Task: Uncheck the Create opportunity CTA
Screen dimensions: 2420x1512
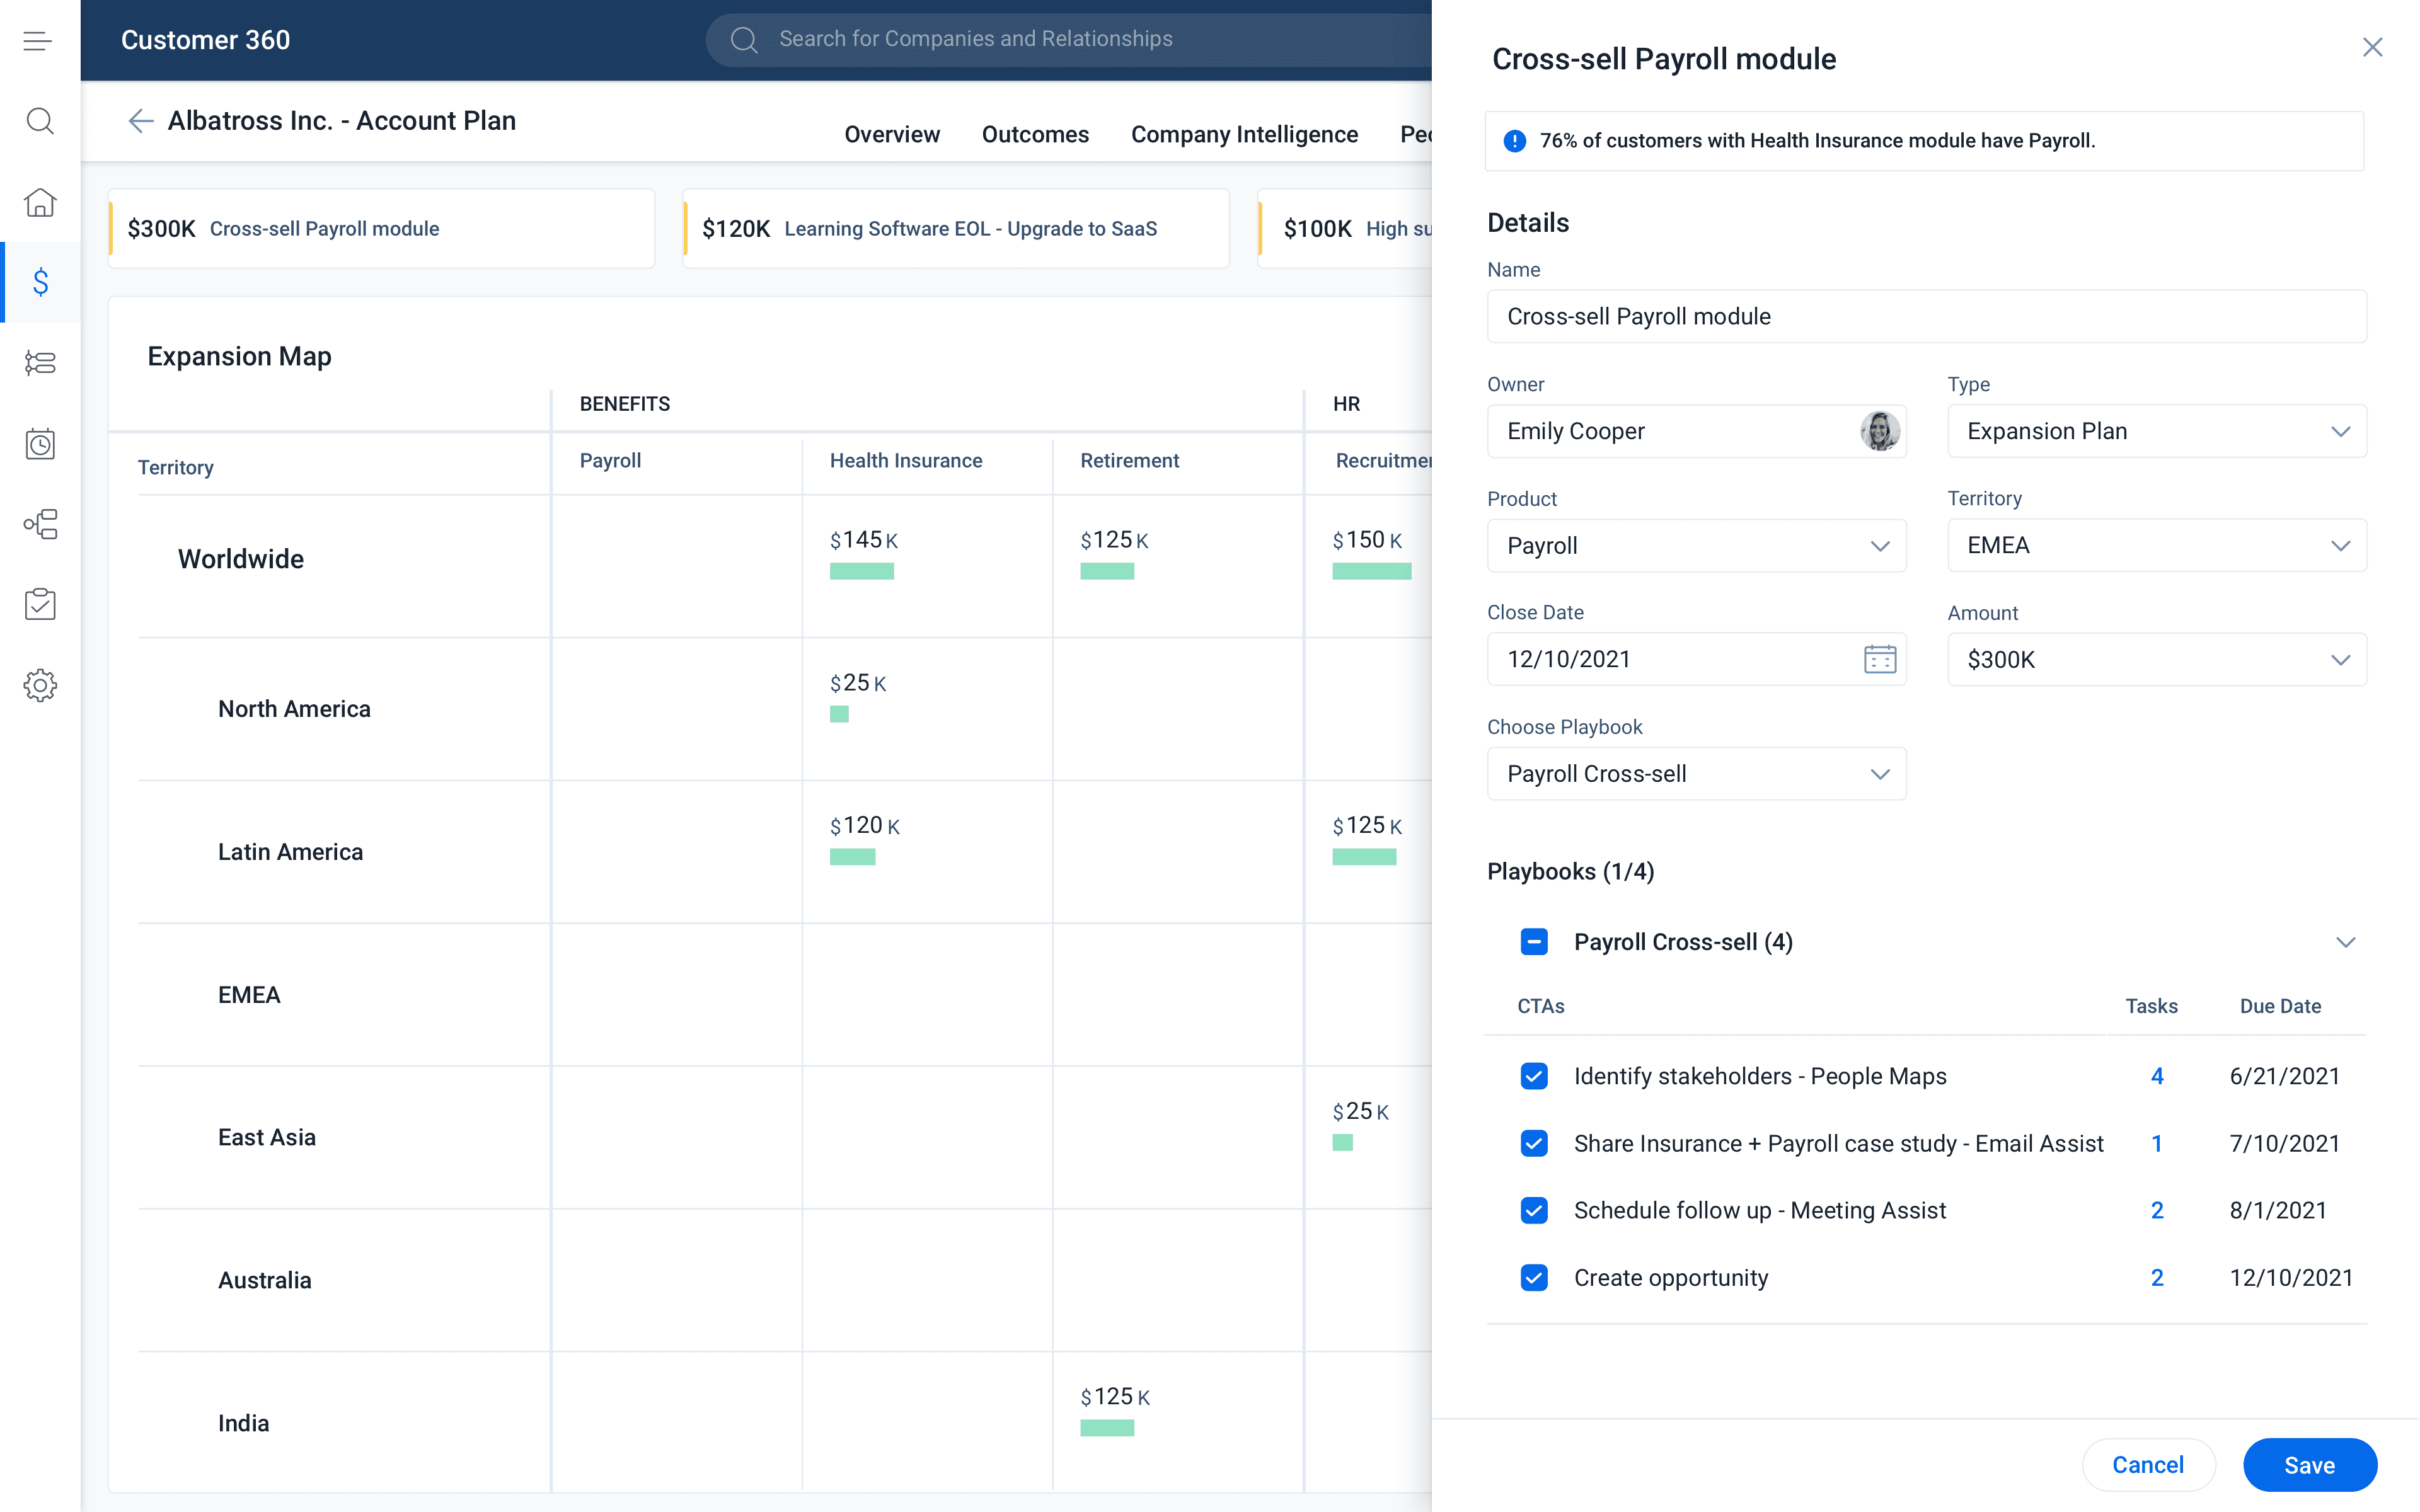Action: pos(1534,1278)
